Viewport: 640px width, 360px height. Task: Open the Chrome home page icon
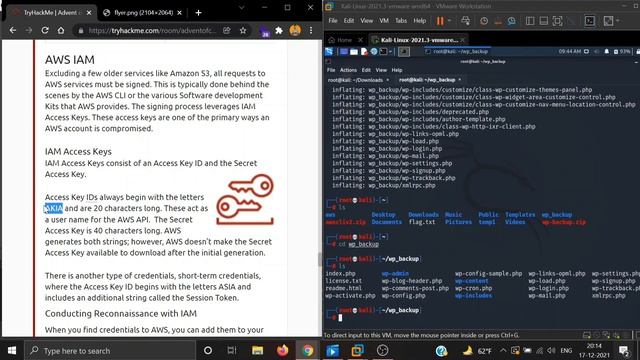pos(61,30)
